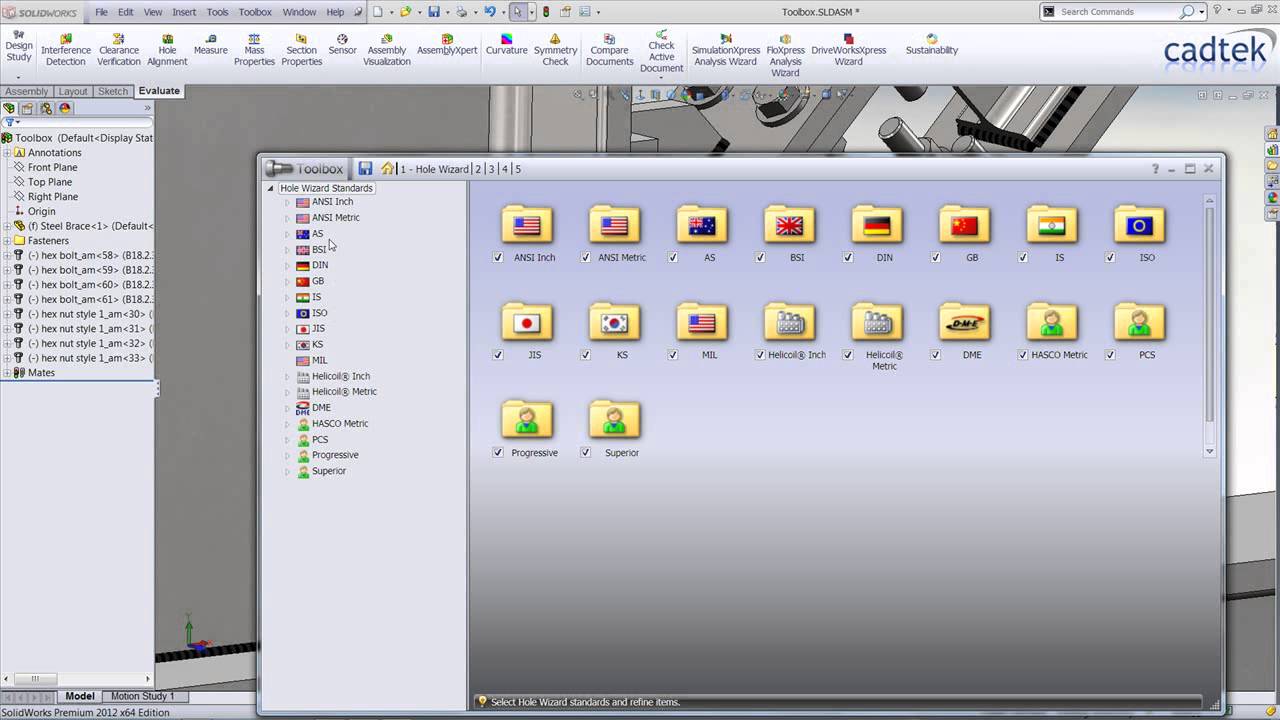The image size is (1280, 720).
Task: Select the Model tab at the bottom
Action: (x=79, y=696)
